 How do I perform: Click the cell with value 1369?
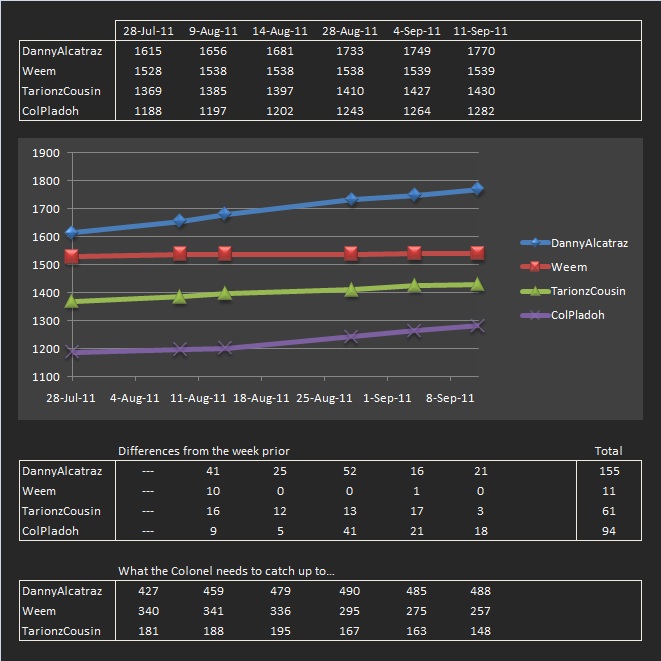(148, 91)
